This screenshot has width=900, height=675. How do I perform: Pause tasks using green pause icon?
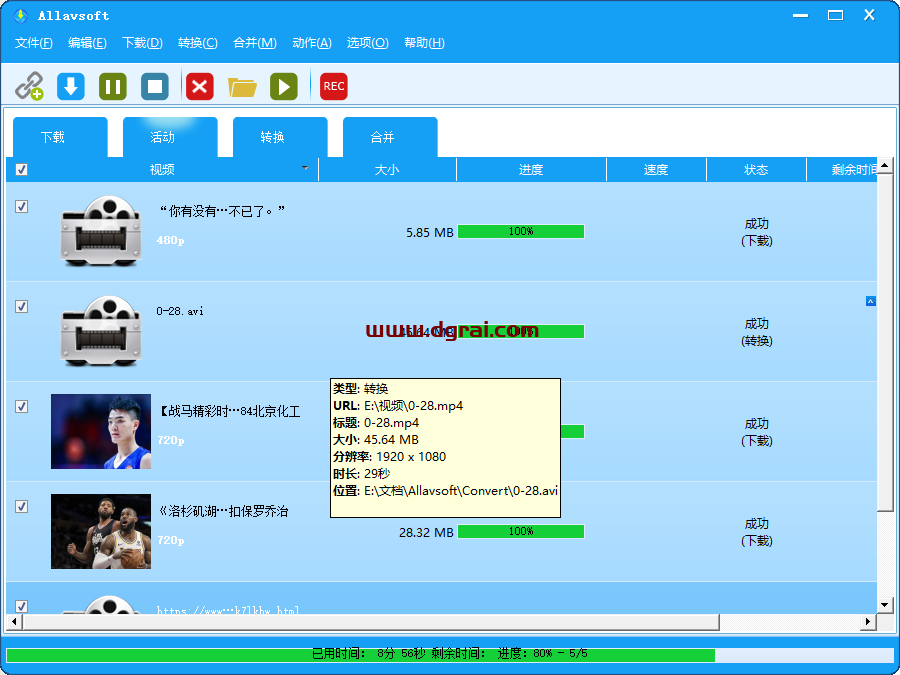(113, 87)
